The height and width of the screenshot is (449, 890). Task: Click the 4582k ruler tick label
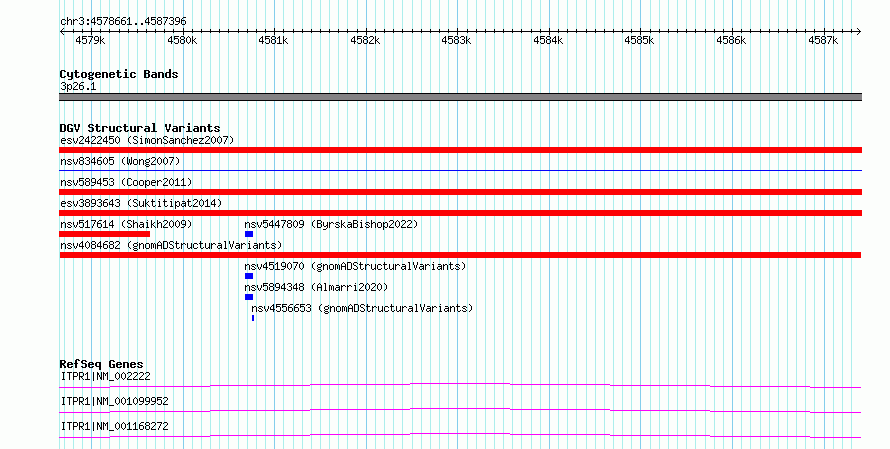(x=365, y=41)
